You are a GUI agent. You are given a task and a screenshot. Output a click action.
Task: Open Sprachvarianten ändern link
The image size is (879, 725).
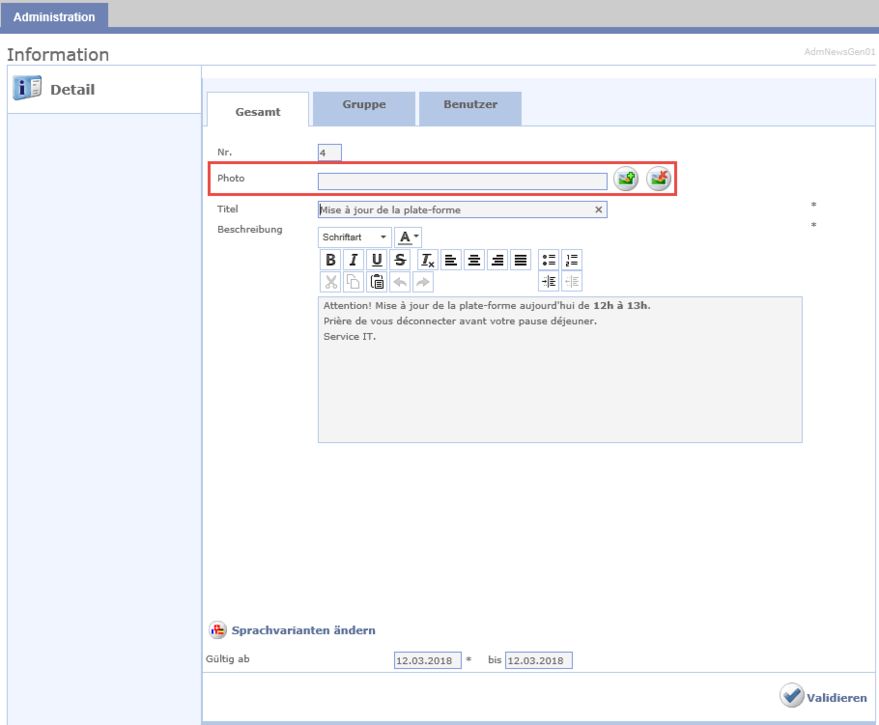(x=303, y=630)
